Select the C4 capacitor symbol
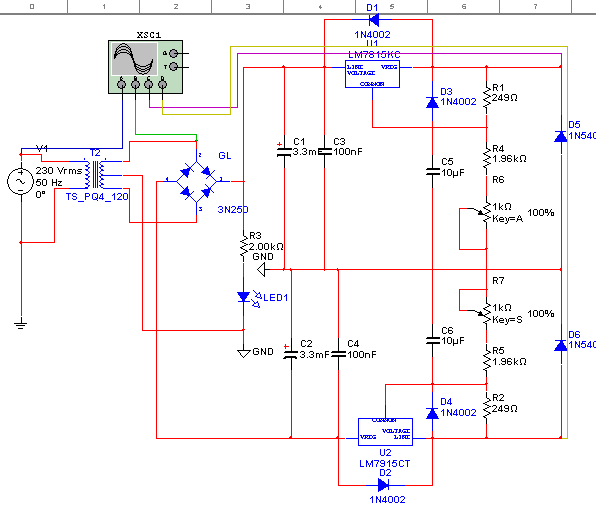Viewport: 596px width, 515px height. (338, 354)
